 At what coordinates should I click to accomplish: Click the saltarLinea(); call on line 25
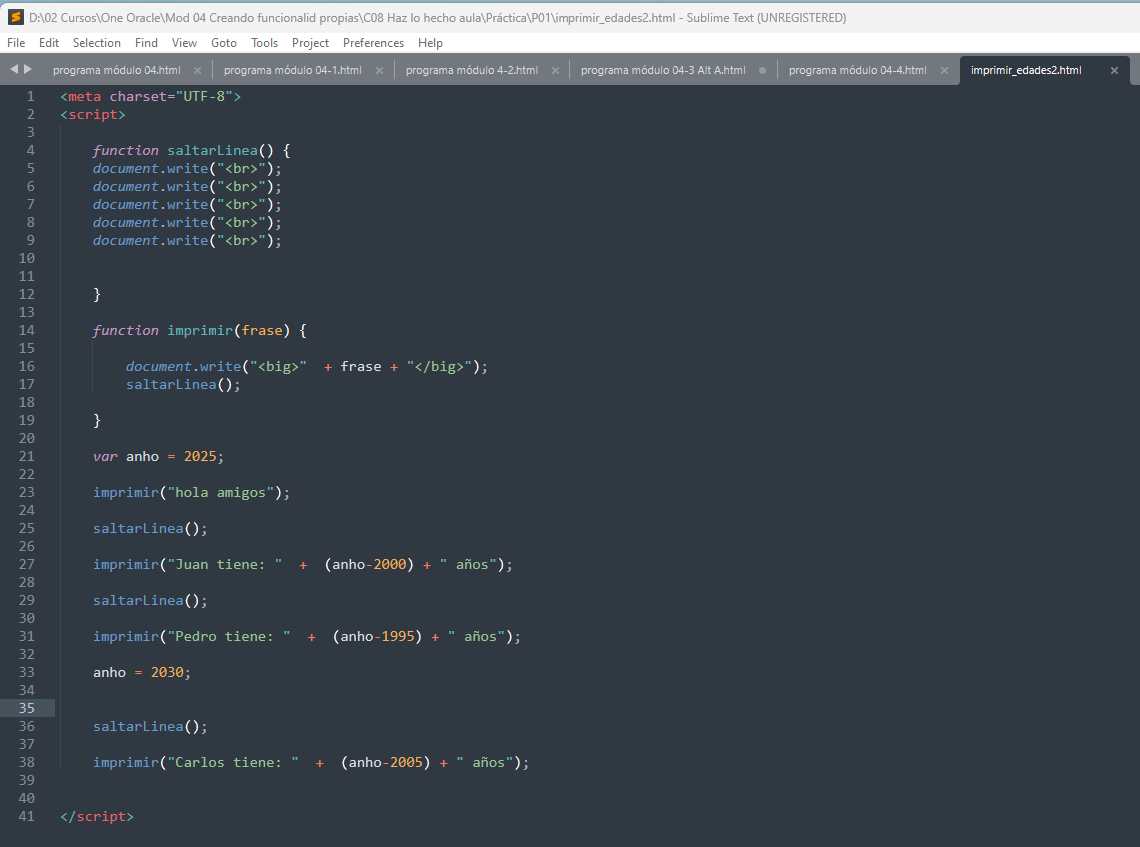[x=150, y=529]
